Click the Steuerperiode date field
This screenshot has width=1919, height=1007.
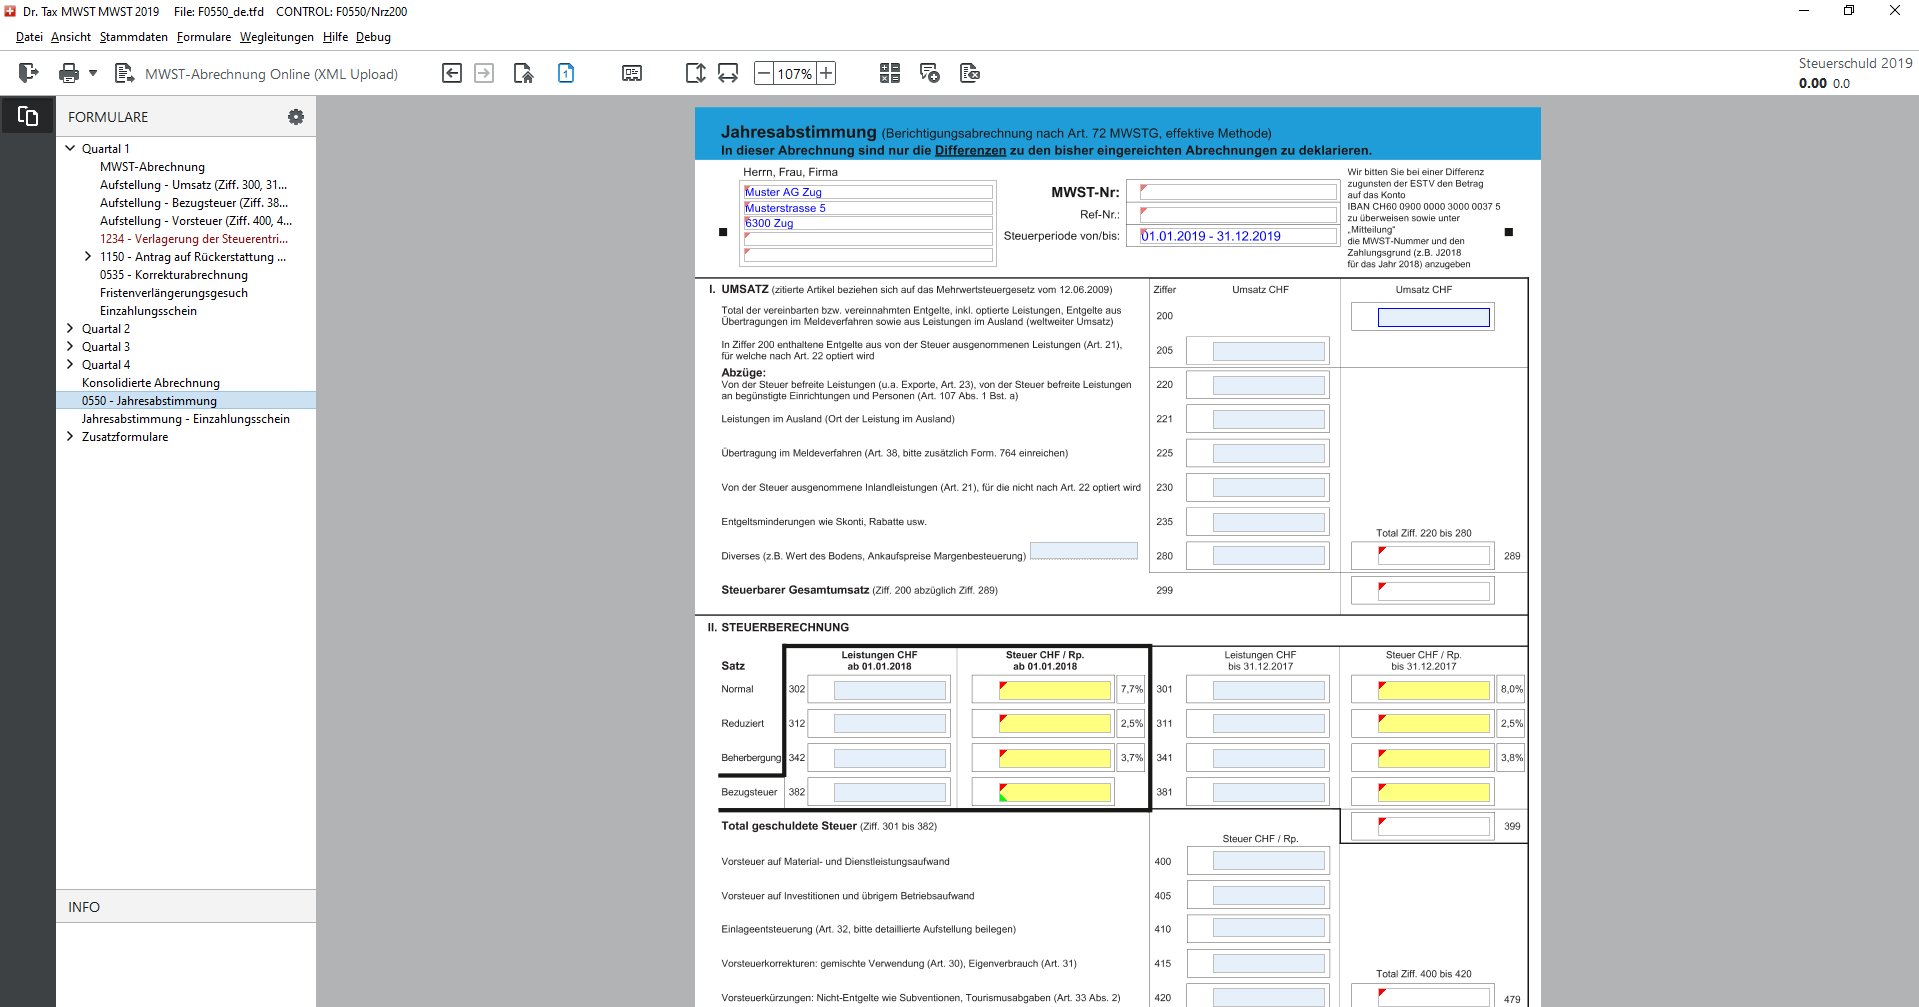[1238, 236]
